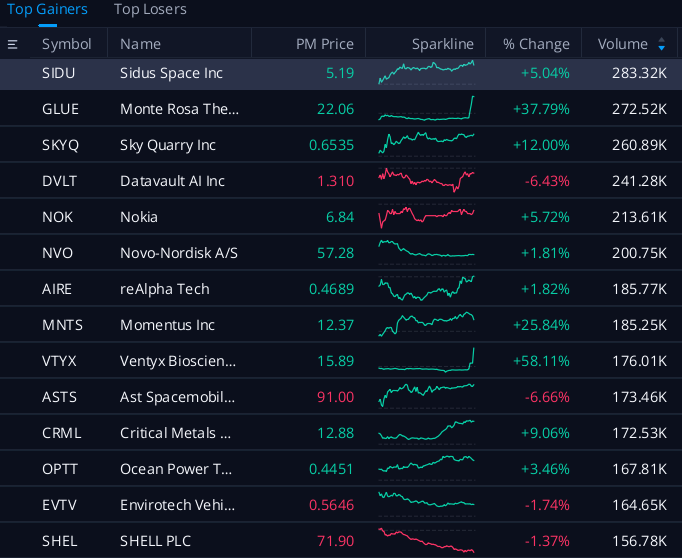Toggle the Volume column sort arrows

[x=662, y=44]
